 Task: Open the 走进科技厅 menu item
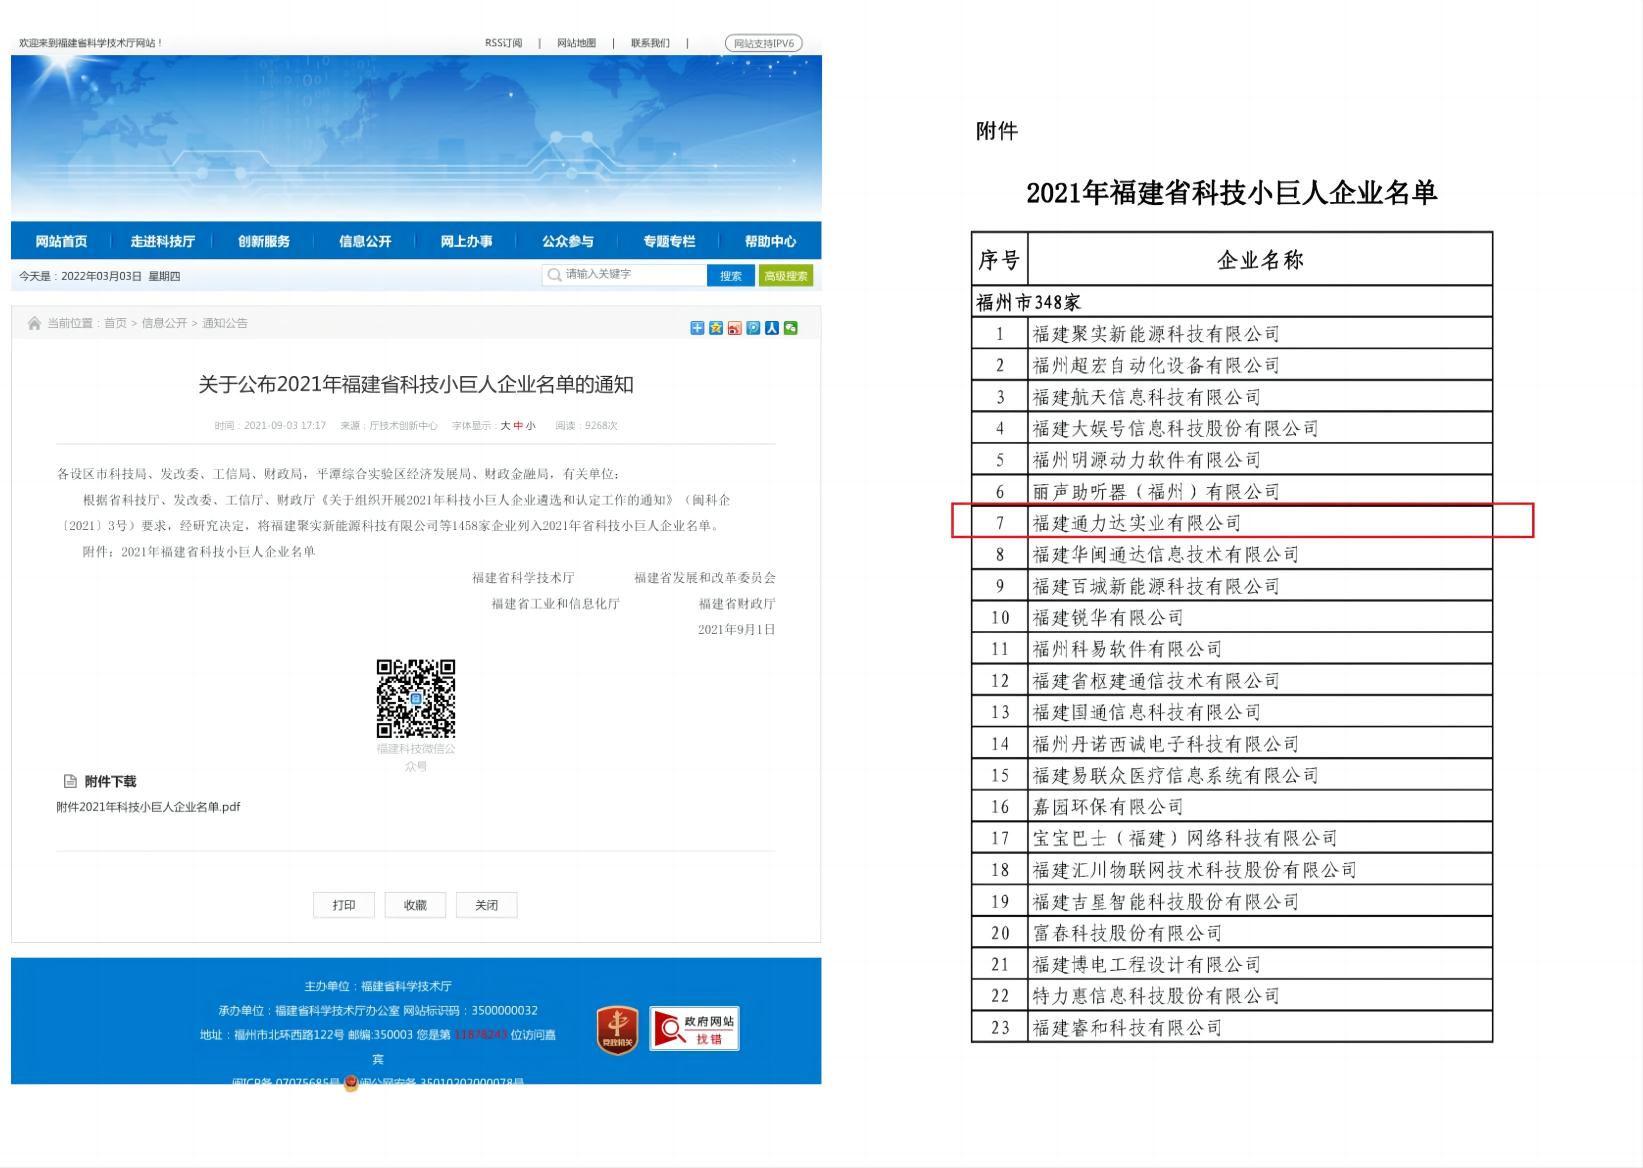163,241
